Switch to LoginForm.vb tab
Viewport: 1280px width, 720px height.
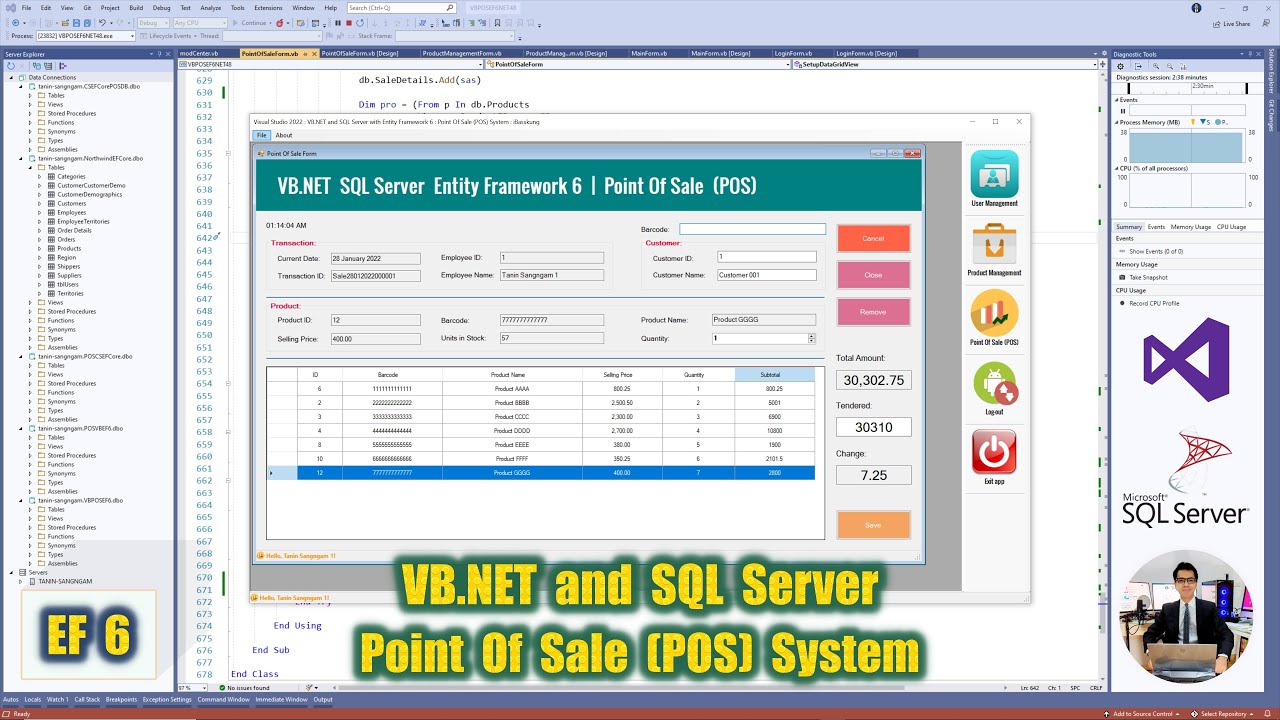793,54
